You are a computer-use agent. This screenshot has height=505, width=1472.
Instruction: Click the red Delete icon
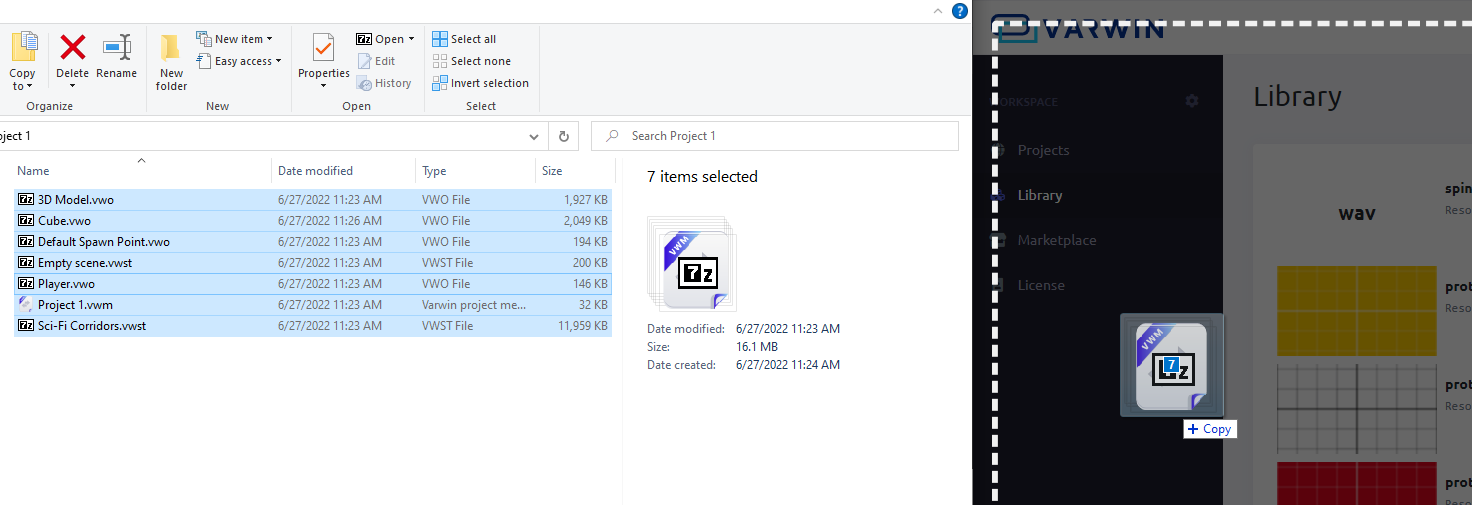click(72, 47)
